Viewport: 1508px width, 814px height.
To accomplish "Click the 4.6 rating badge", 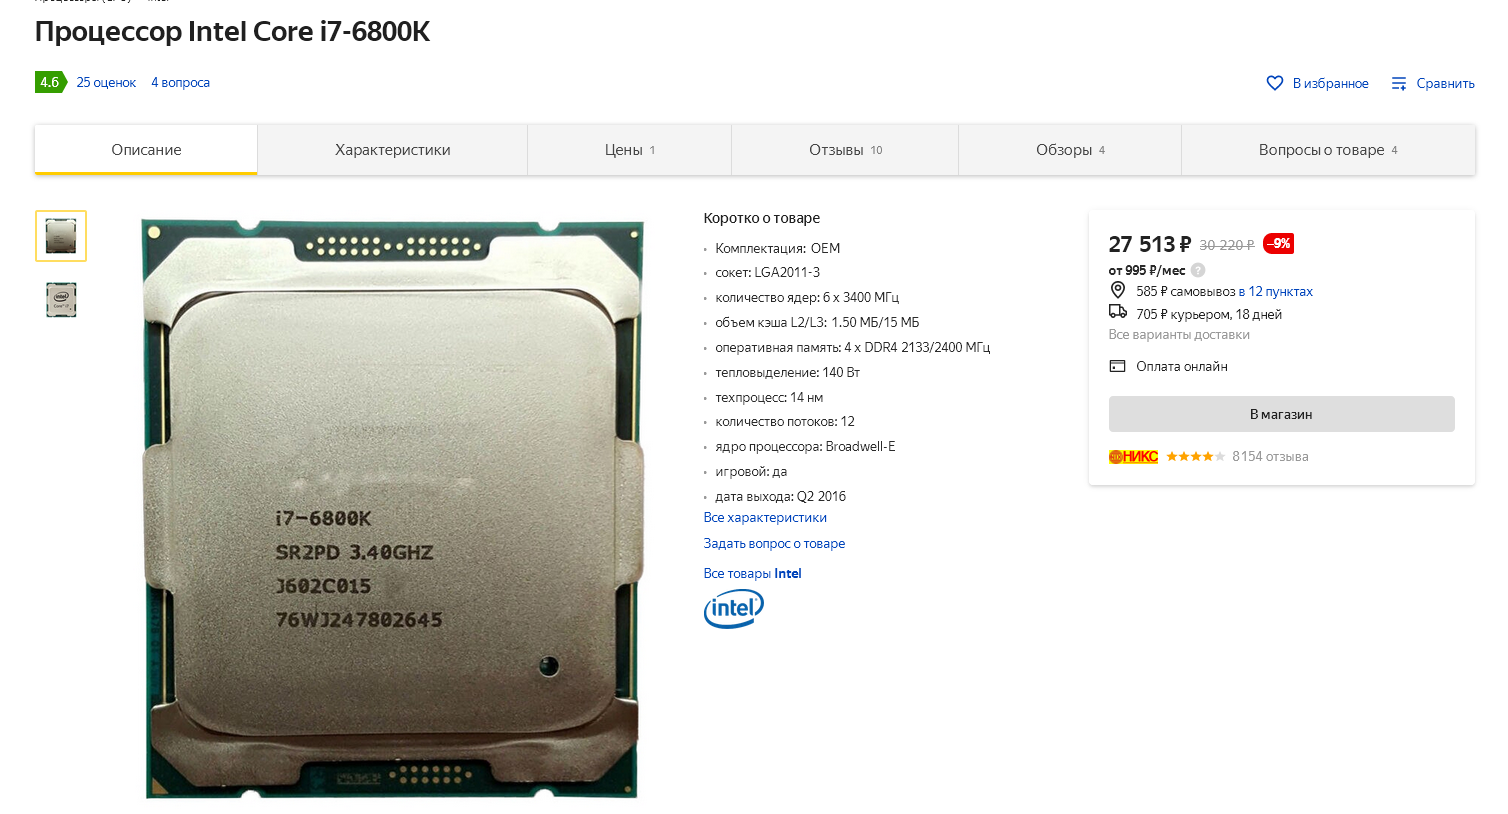I will point(50,82).
